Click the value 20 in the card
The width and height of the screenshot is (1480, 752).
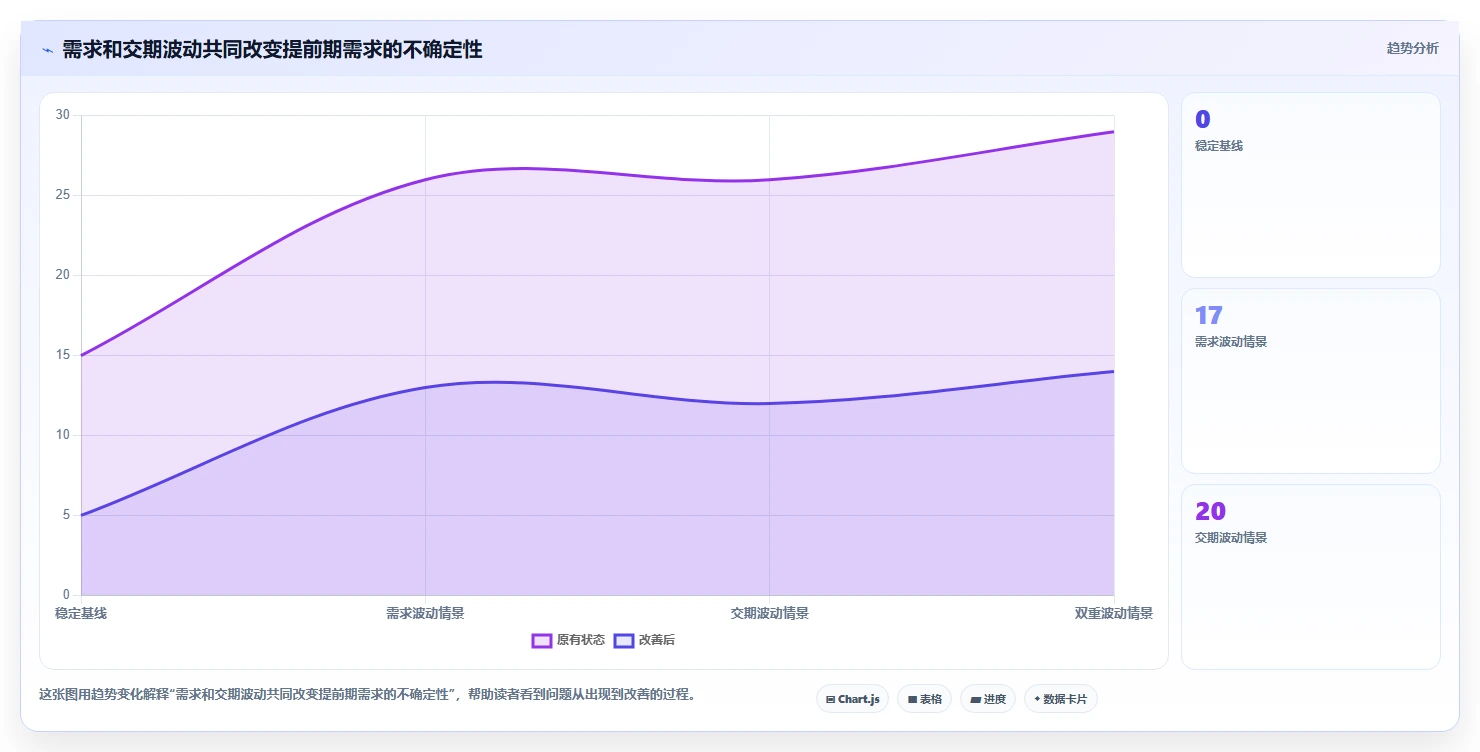(x=1210, y=512)
